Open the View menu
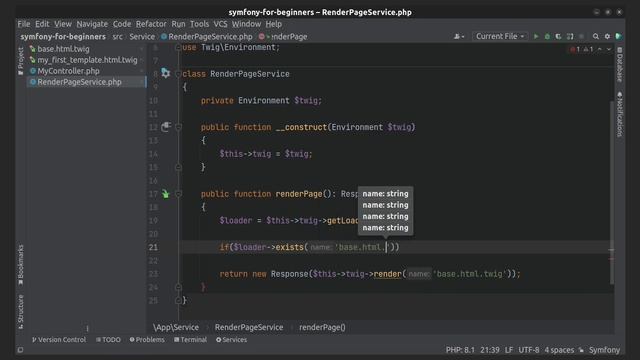Image resolution: width=640 pixels, height=360 pixels. (63, 24)
